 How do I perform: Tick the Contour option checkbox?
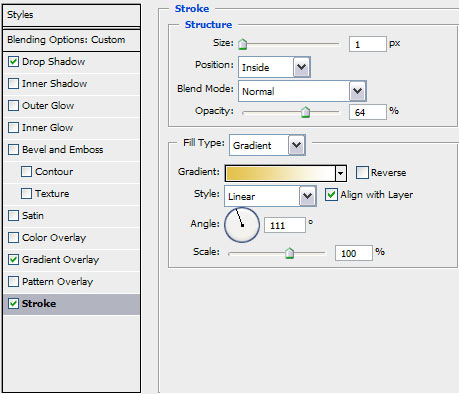coord(26,172)
